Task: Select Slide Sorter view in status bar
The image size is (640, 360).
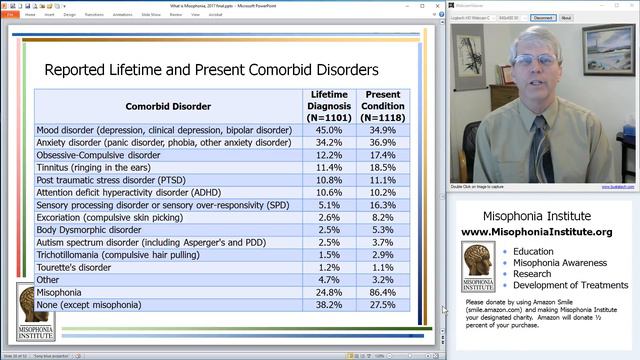Action: [356, 356]
